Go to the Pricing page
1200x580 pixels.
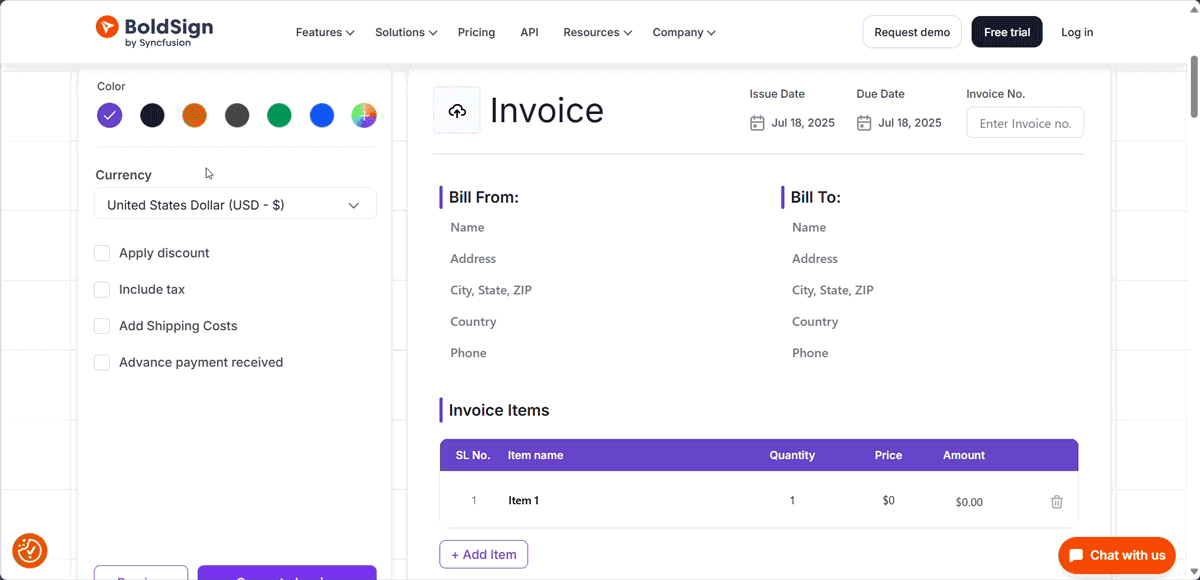(x=476, y=32)
